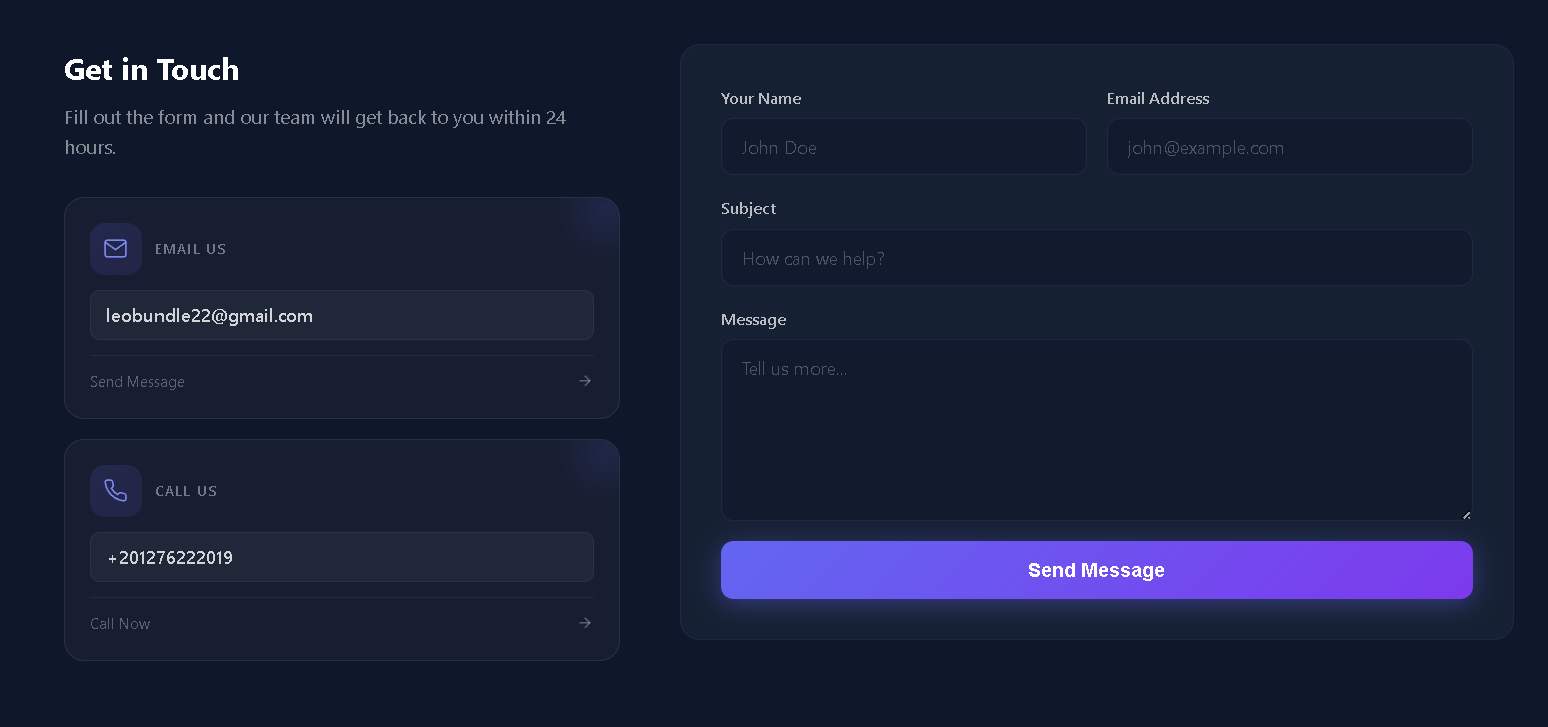Select the leobundle22@gmail.com email address box
The image size is (1548, 727).
tap(342, 315)
